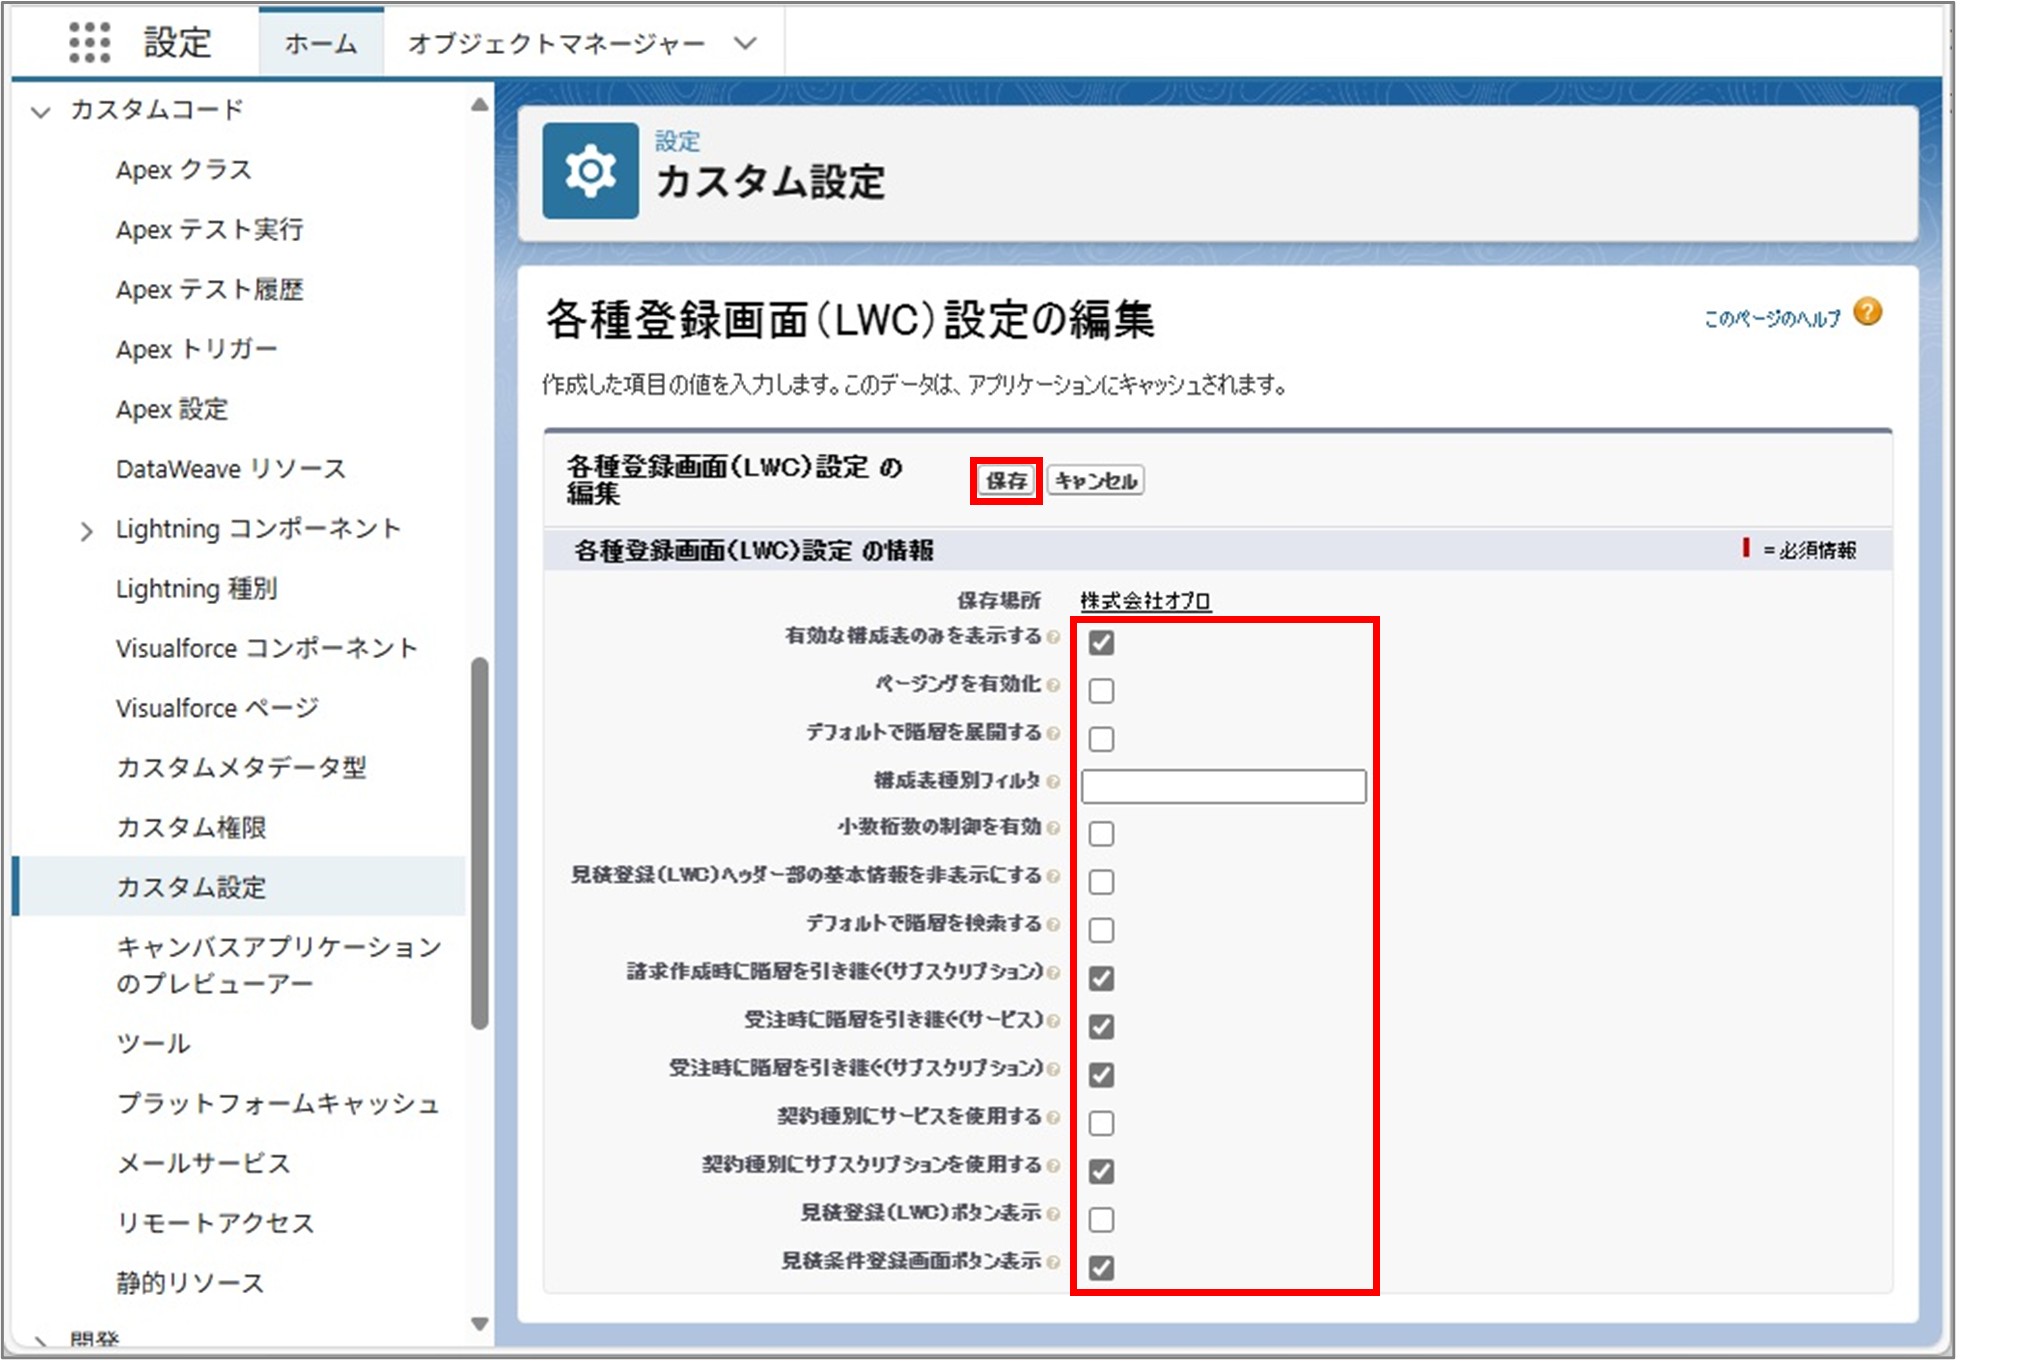Click the 保存 button
This screenshot has height=1365, width=2027.
(1006, 482)
